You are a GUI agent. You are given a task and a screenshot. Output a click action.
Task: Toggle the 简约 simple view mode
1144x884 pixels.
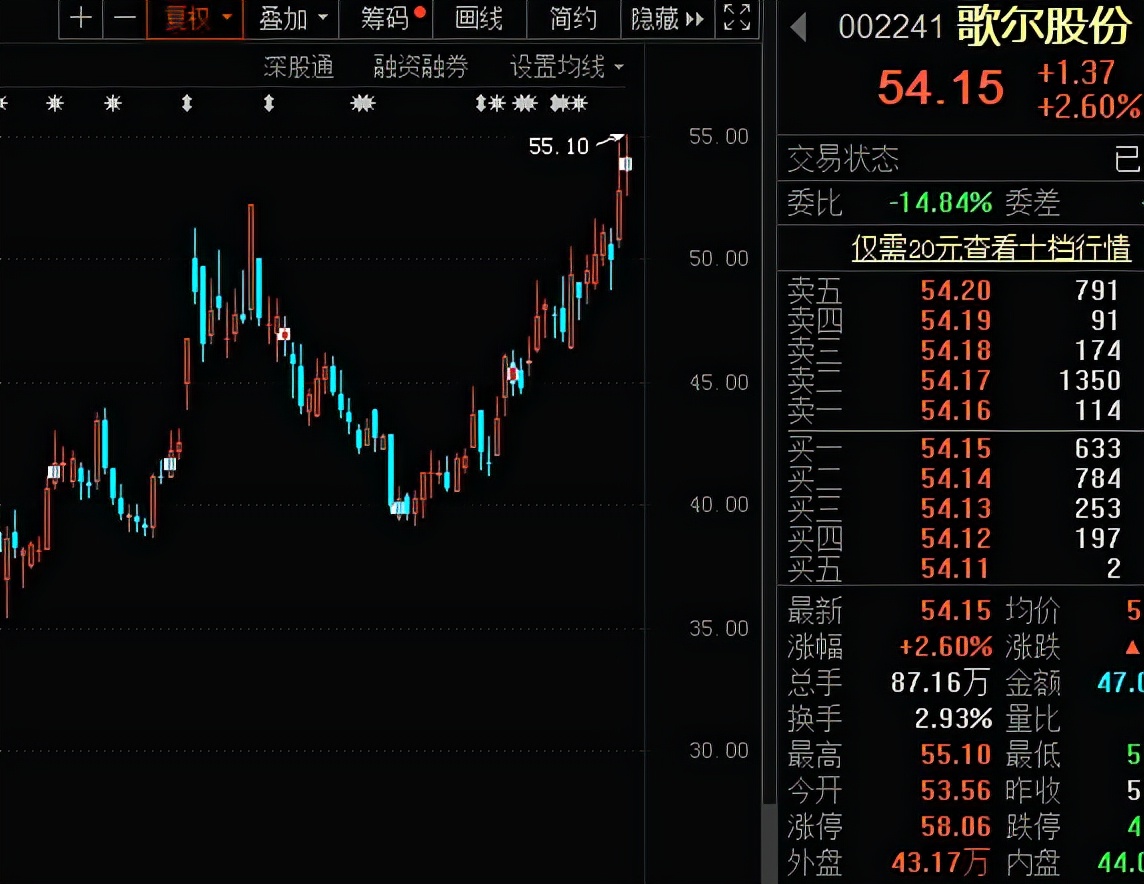click(573, 18)
